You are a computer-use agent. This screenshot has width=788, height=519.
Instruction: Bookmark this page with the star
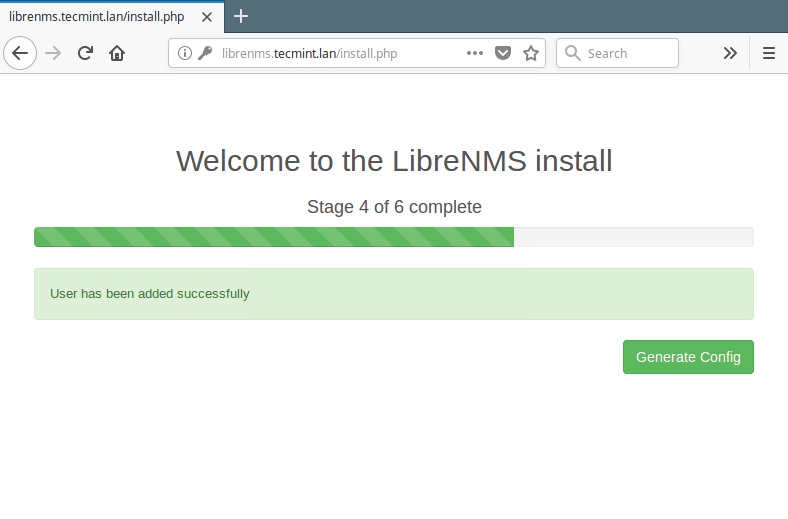(x=531, y=53)
